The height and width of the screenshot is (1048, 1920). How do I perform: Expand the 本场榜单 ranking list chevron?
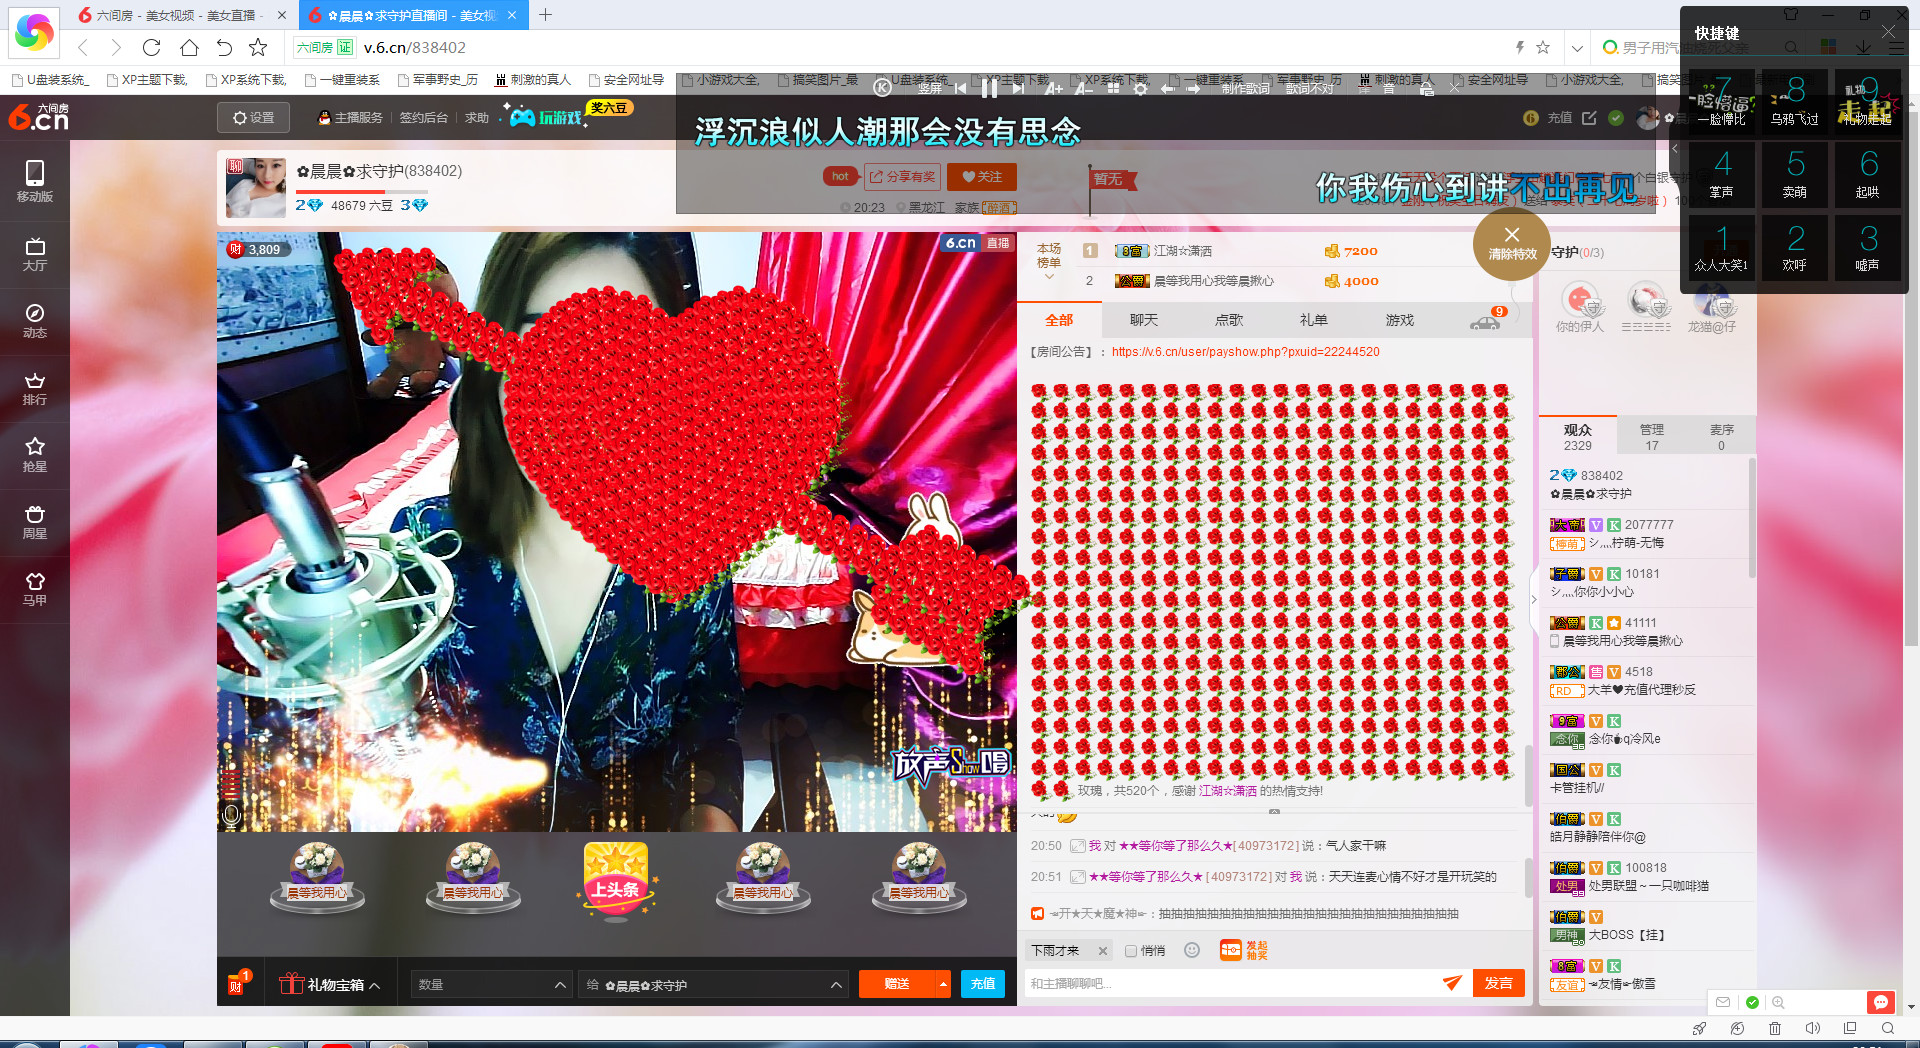1049,277
